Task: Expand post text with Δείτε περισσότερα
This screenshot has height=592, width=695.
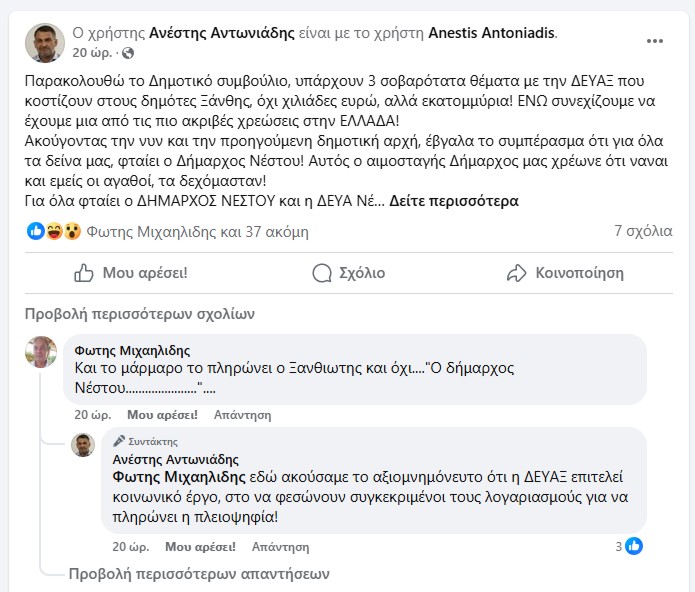Action: [453, 201]
